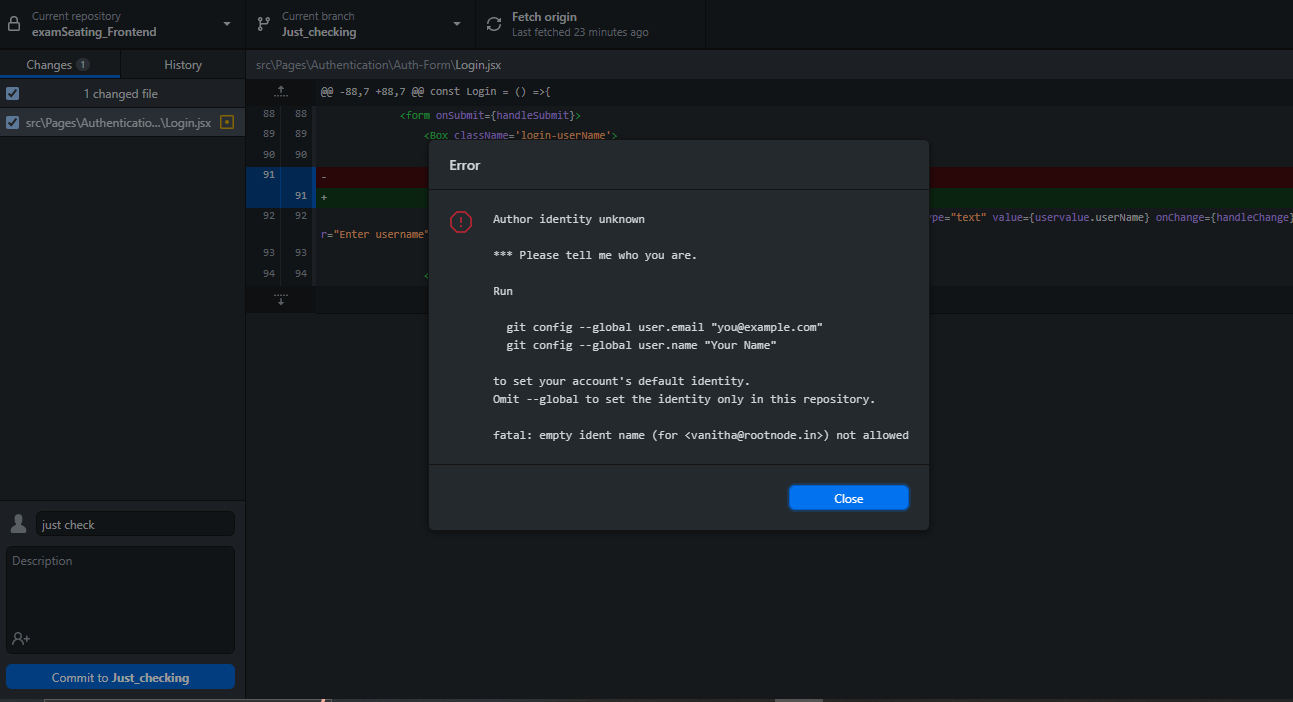Close the Author identity unknown error dialog
The image size is (1293, 702).
click(x=848, y=497)
